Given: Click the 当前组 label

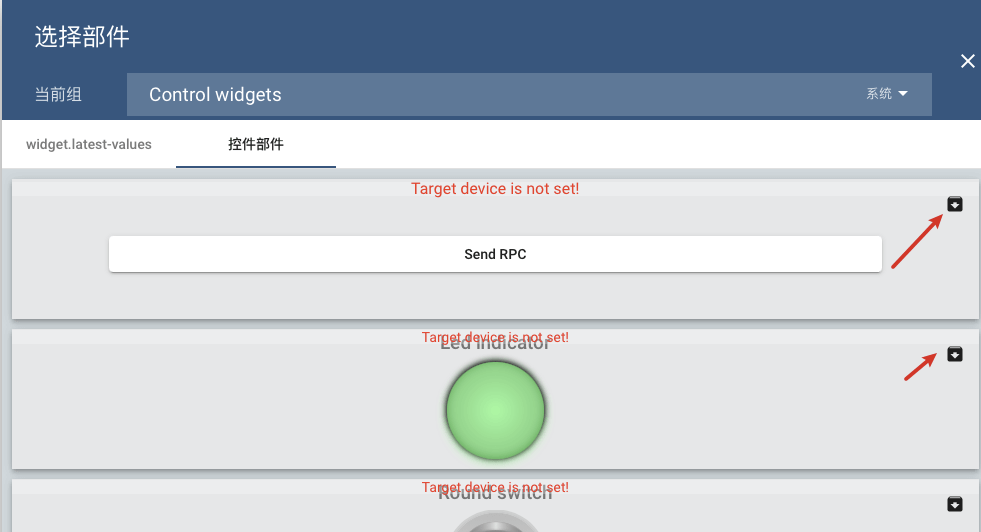Looking at the screenshot, I should 58,95.
